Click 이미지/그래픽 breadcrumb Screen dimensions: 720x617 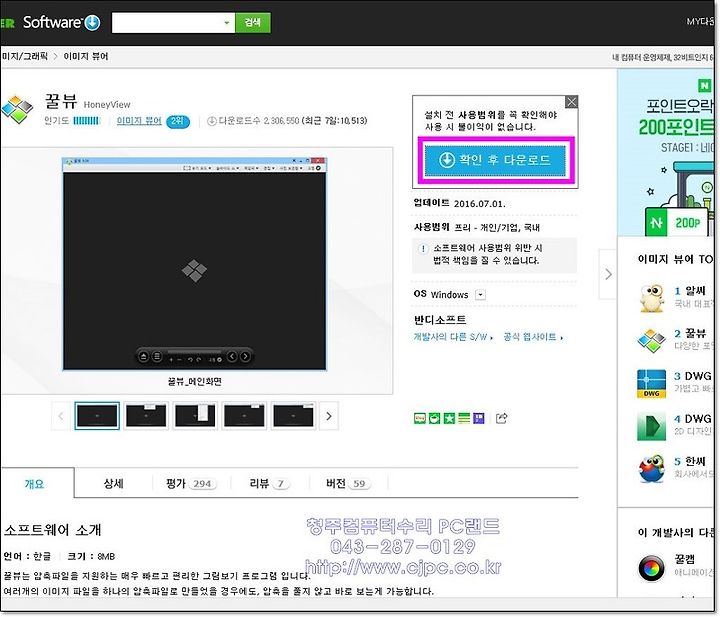click(x=25, y=56)
